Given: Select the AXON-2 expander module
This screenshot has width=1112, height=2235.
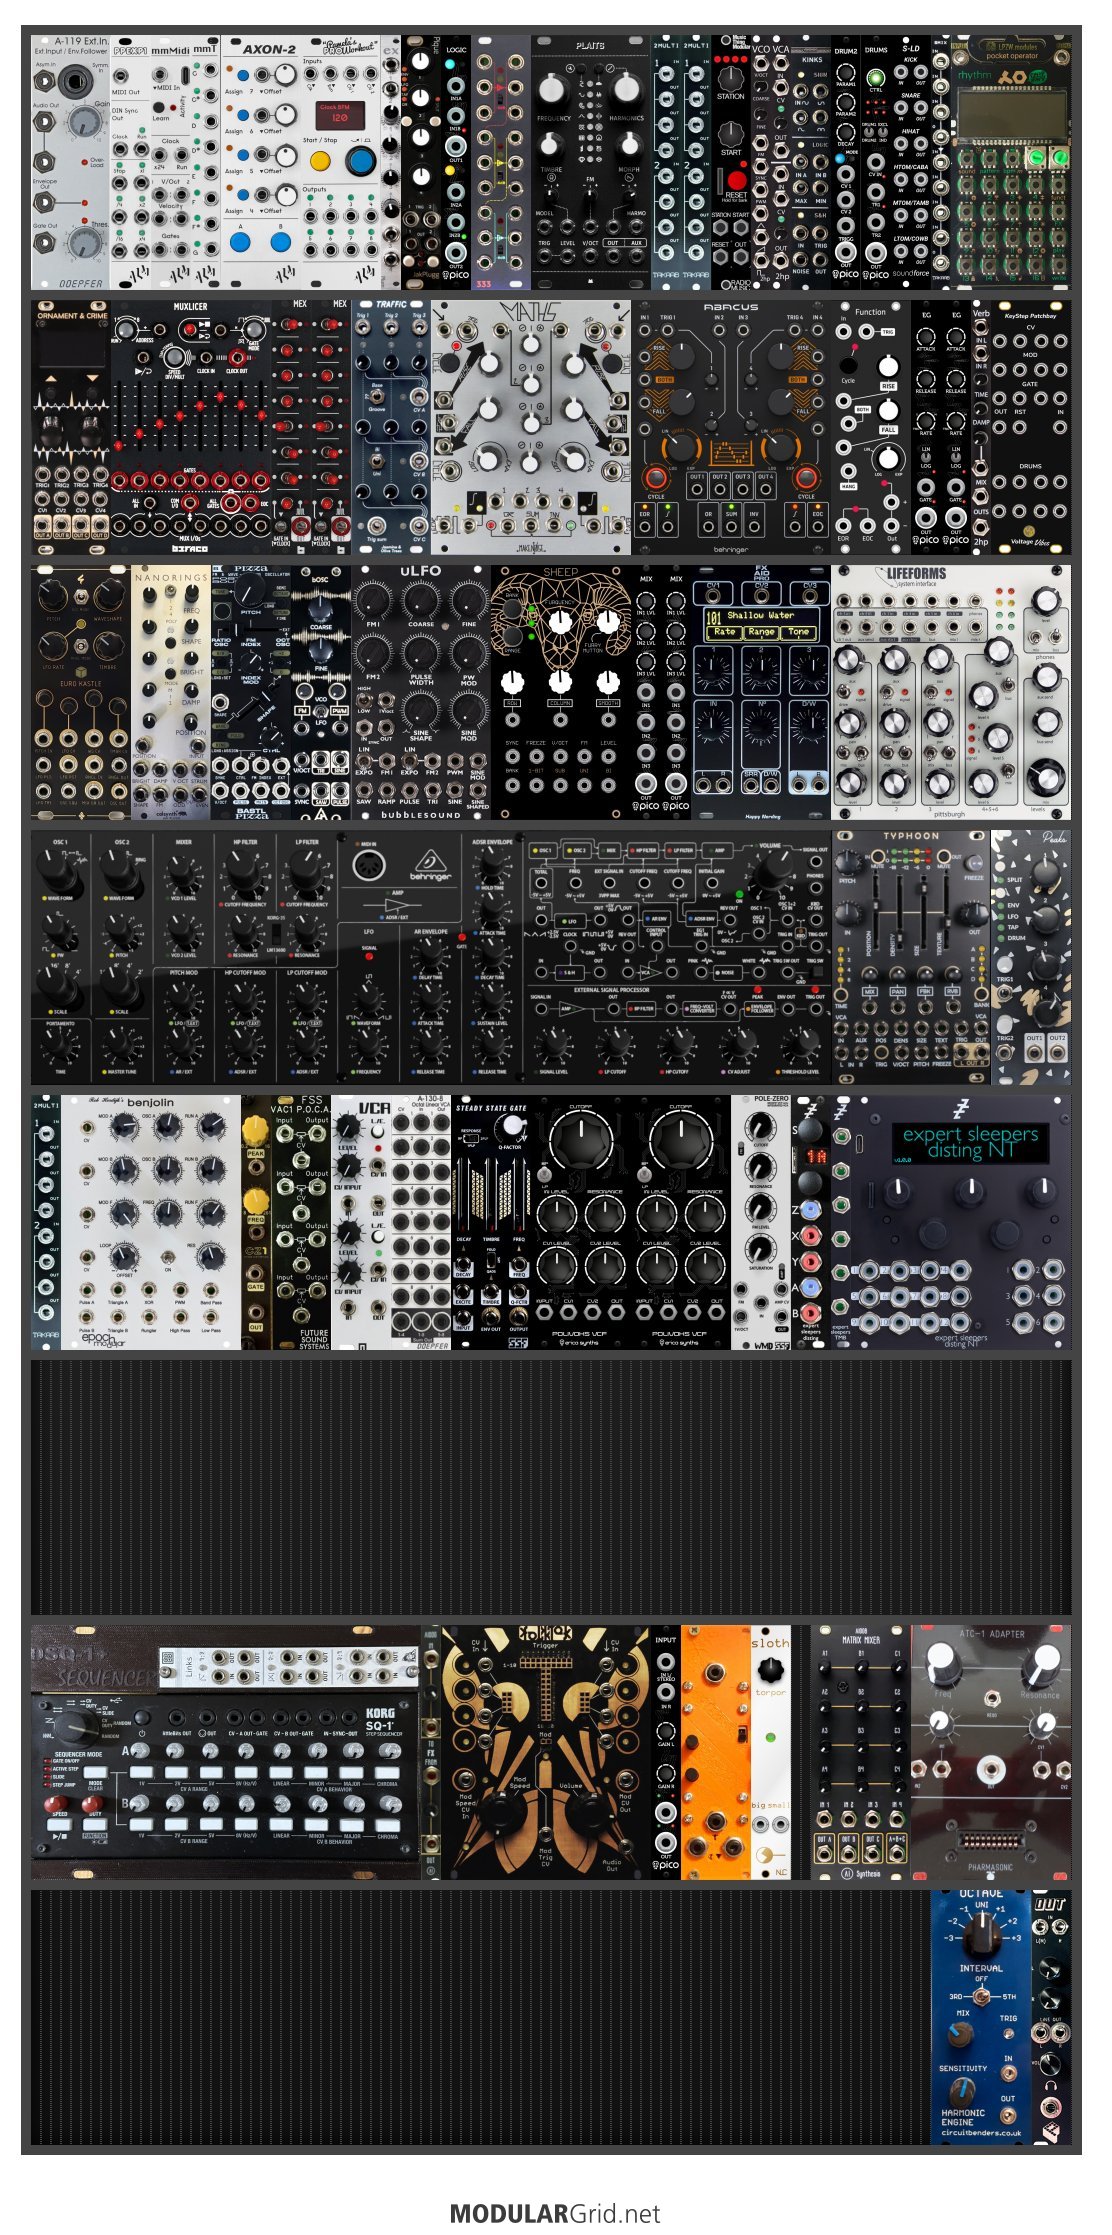Looking at the screenshot, I should pyautogui.click(x=260, y=163).
